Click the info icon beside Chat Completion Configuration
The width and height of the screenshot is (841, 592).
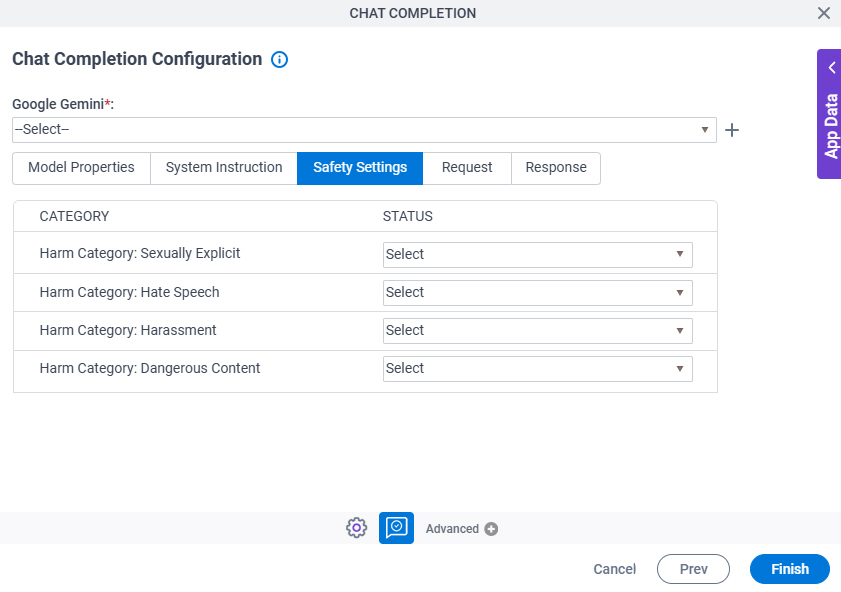[279, 60]
